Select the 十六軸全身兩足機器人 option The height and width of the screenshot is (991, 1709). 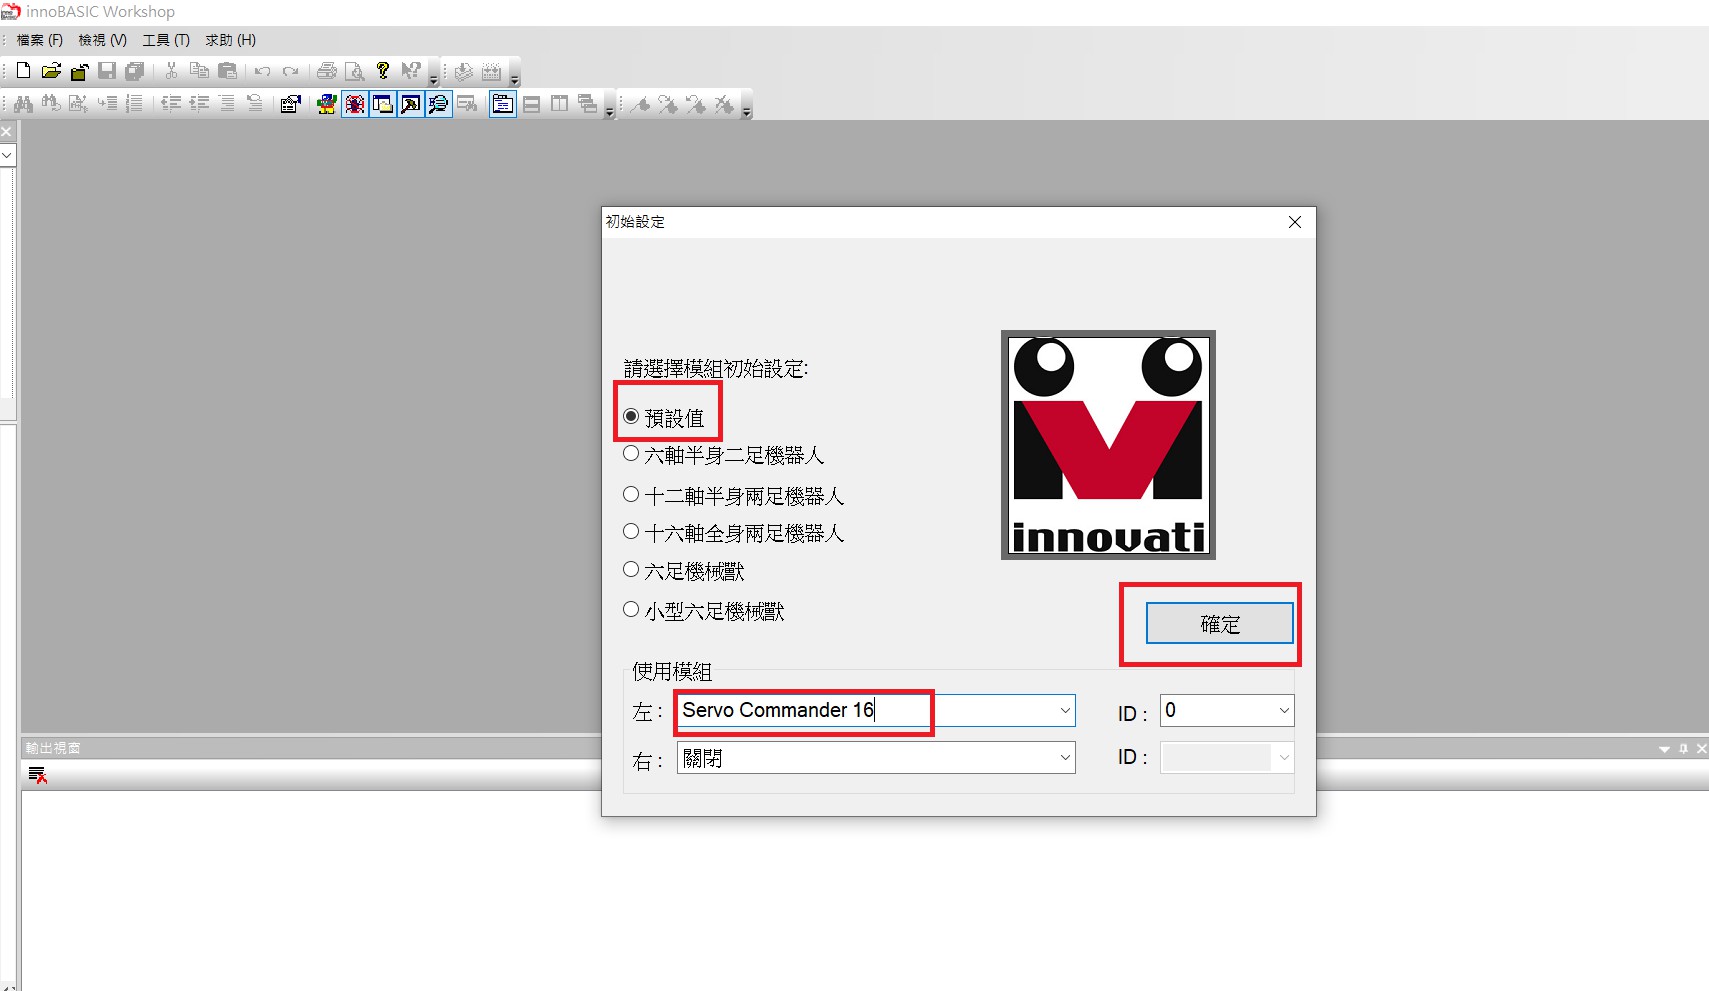734,533
